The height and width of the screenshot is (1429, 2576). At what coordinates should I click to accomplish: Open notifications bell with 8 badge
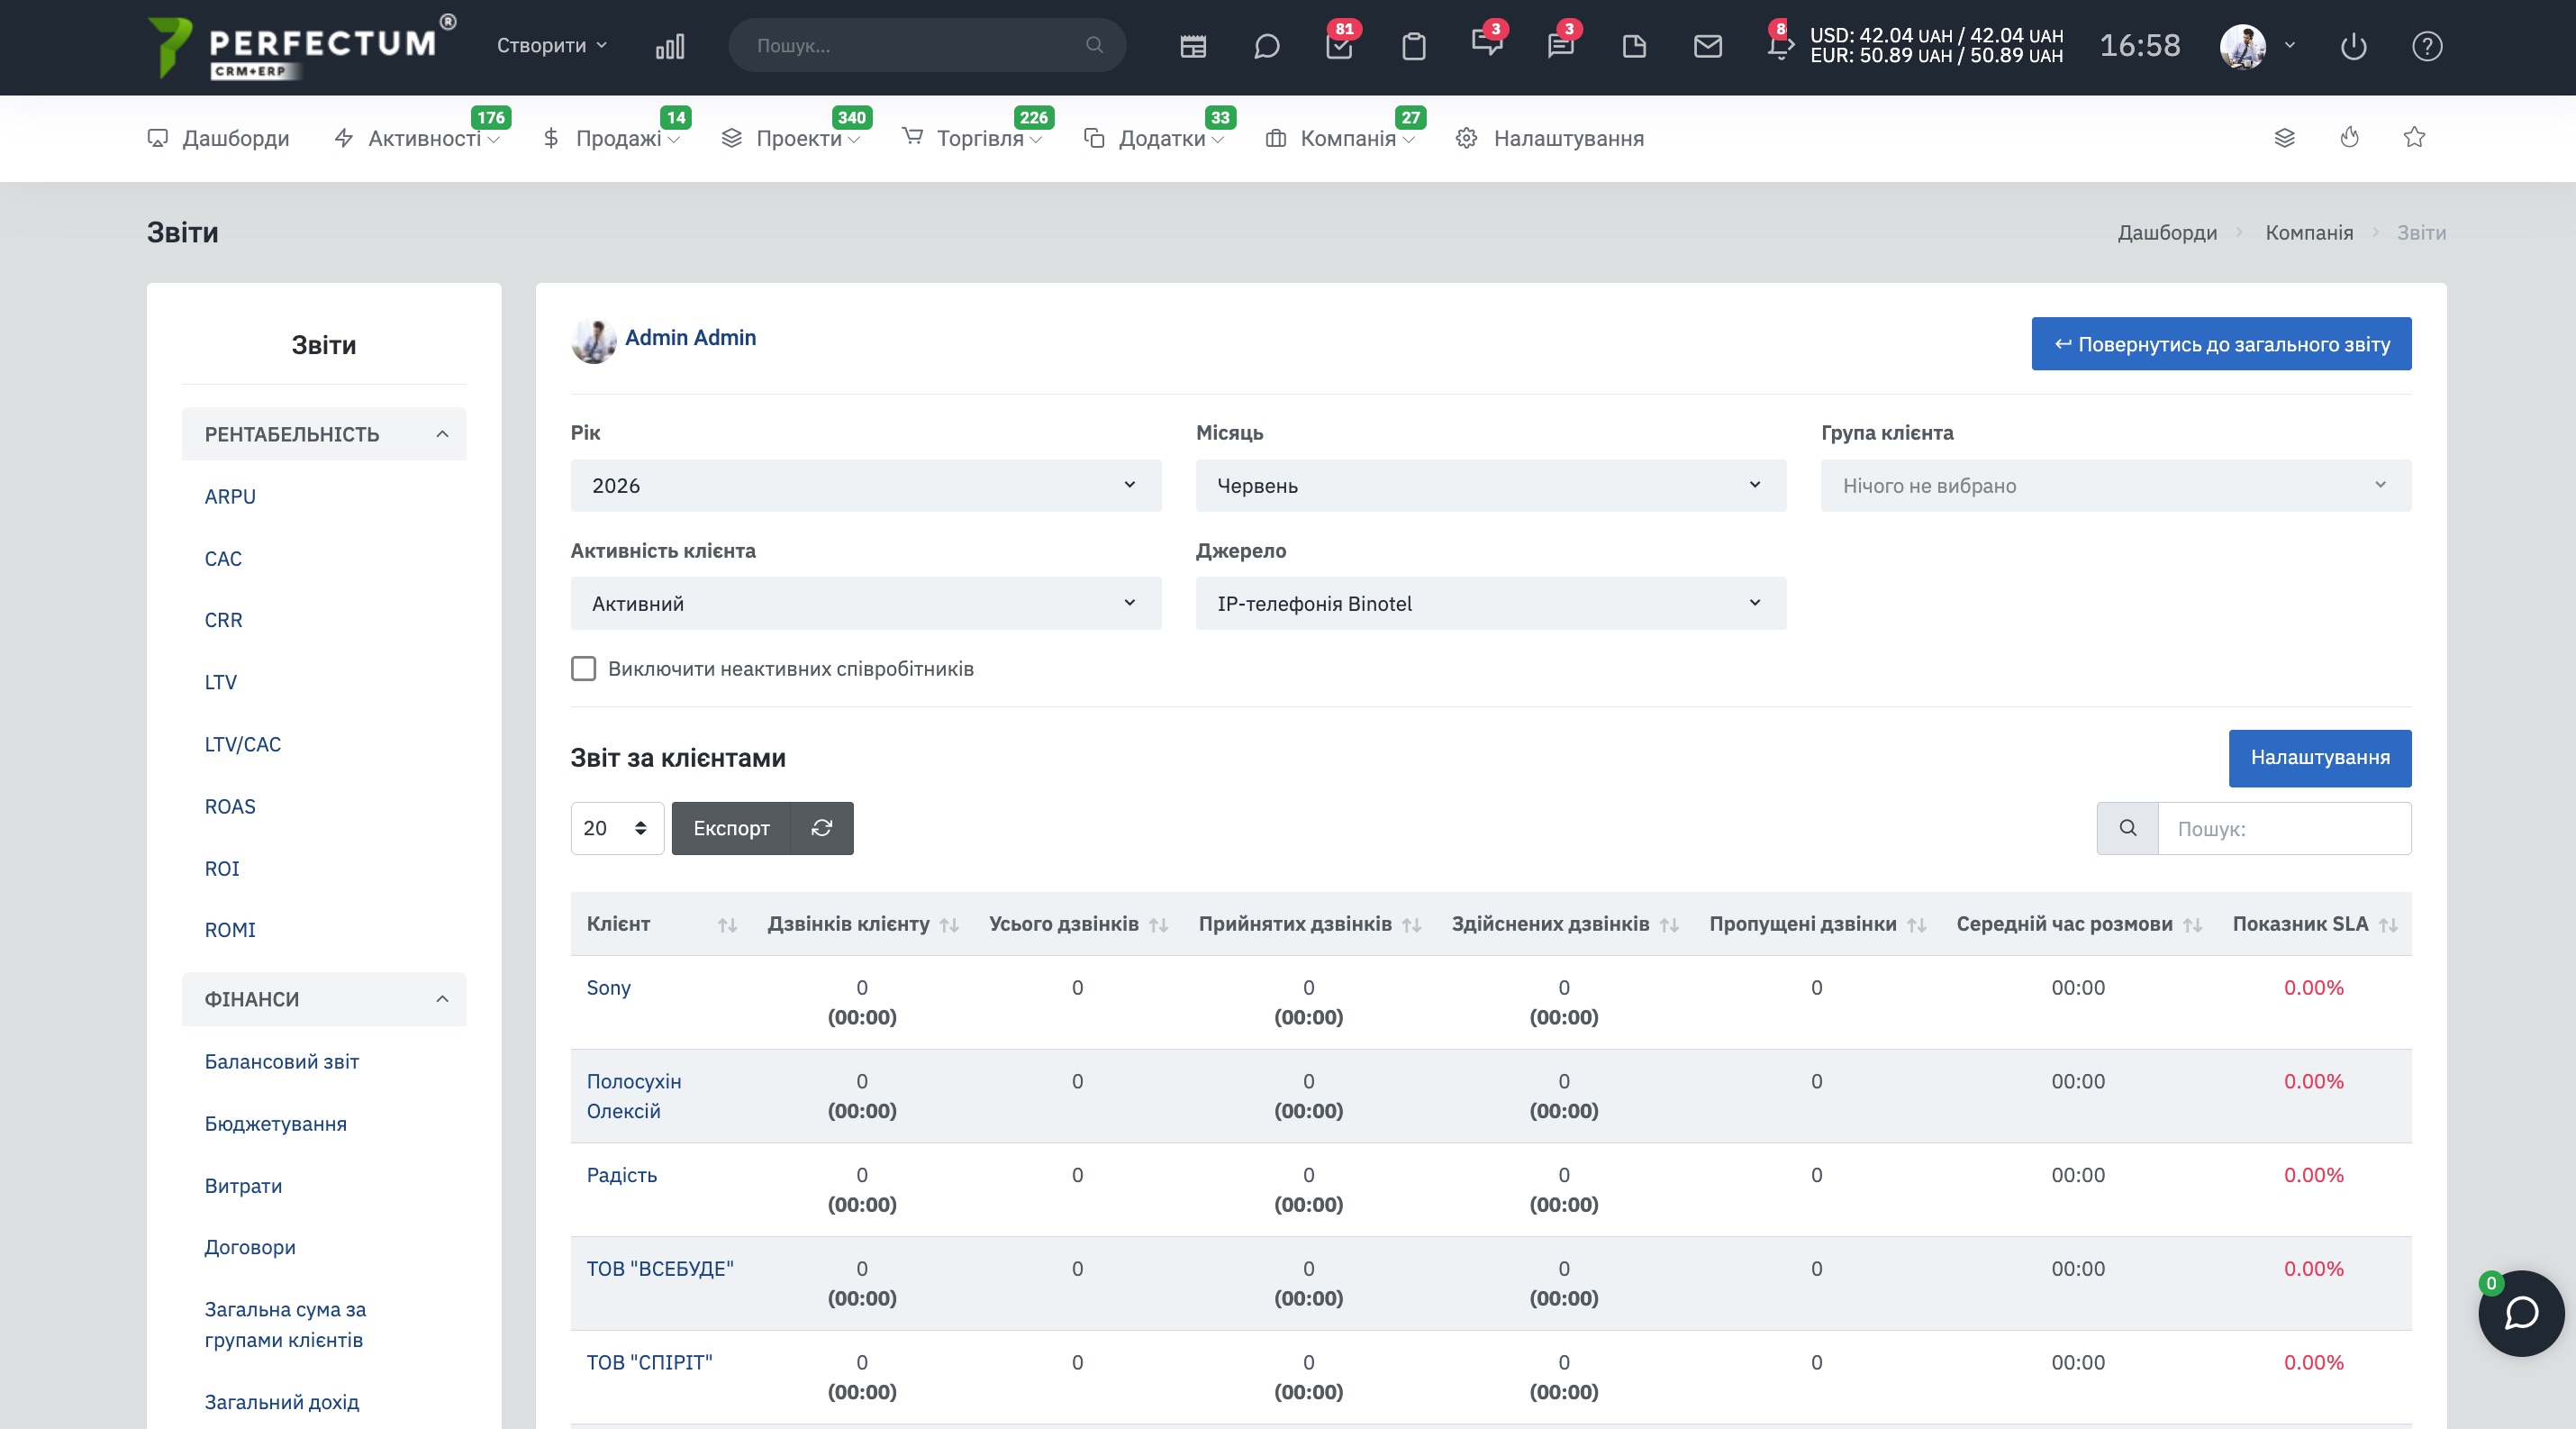click(1779, 44)
